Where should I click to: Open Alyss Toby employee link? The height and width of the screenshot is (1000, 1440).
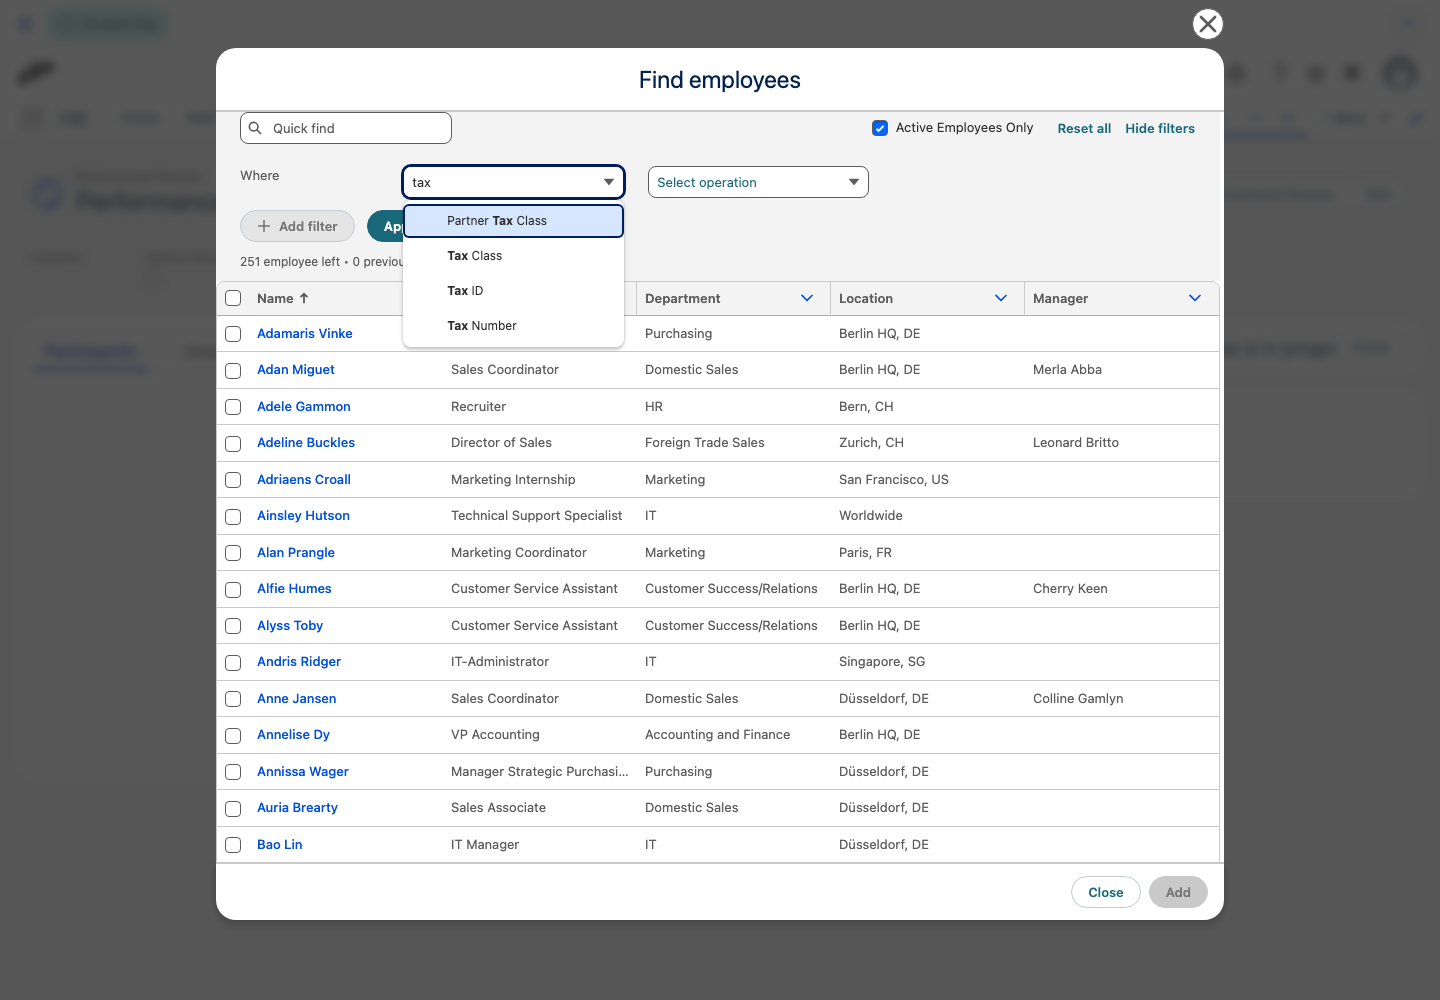pyautogui.click(x=290, y=626)
